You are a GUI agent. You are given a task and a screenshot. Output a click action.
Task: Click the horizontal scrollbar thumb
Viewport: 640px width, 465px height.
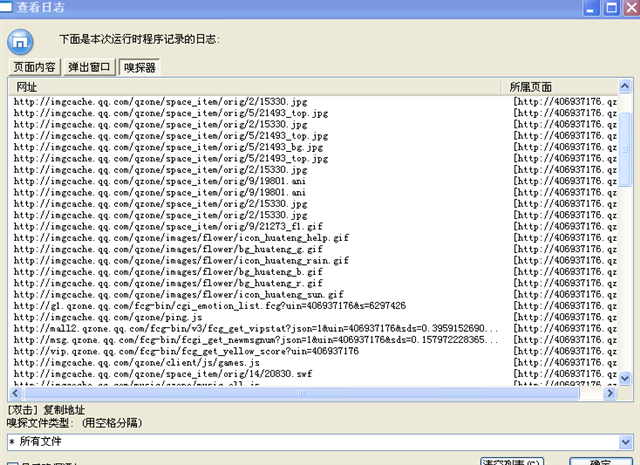[302, 393]
